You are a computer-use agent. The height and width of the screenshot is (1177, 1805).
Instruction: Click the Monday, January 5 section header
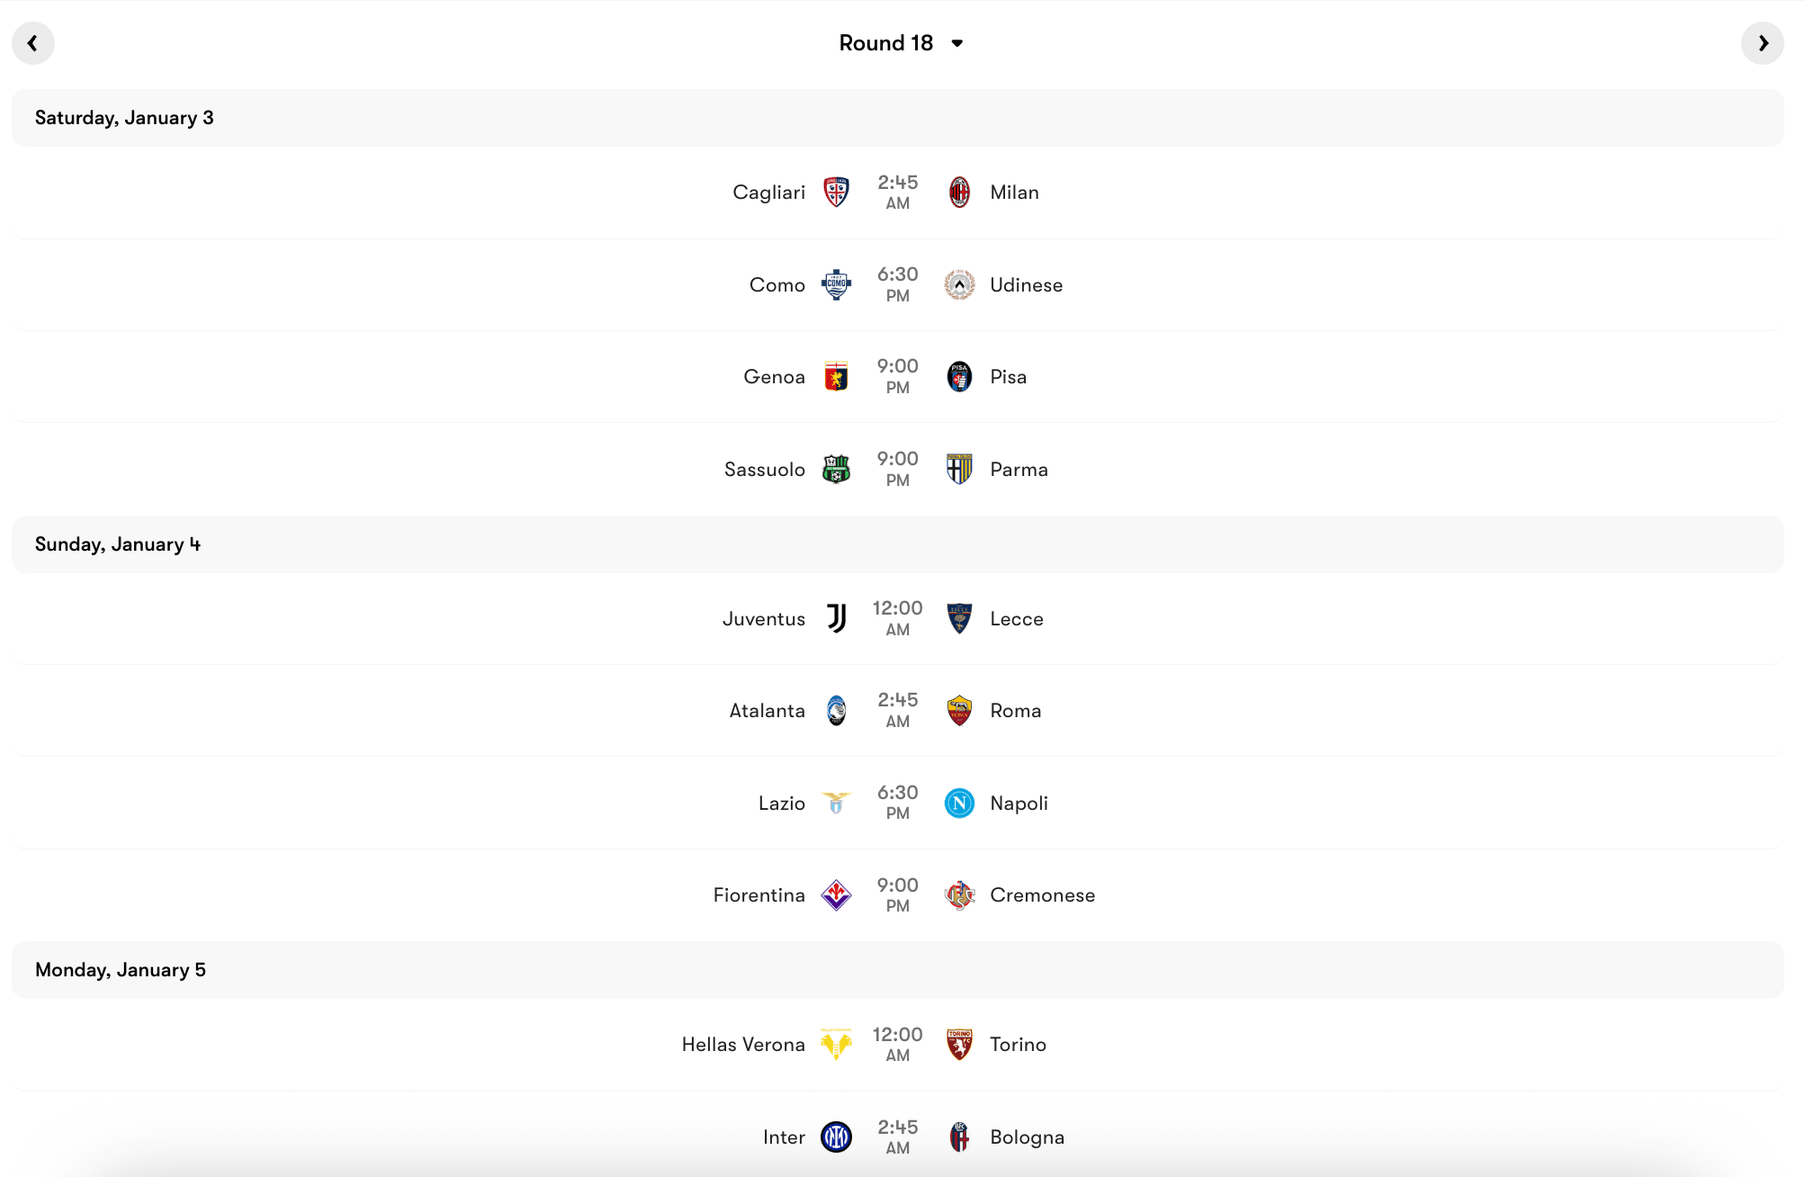pos(120,969)
